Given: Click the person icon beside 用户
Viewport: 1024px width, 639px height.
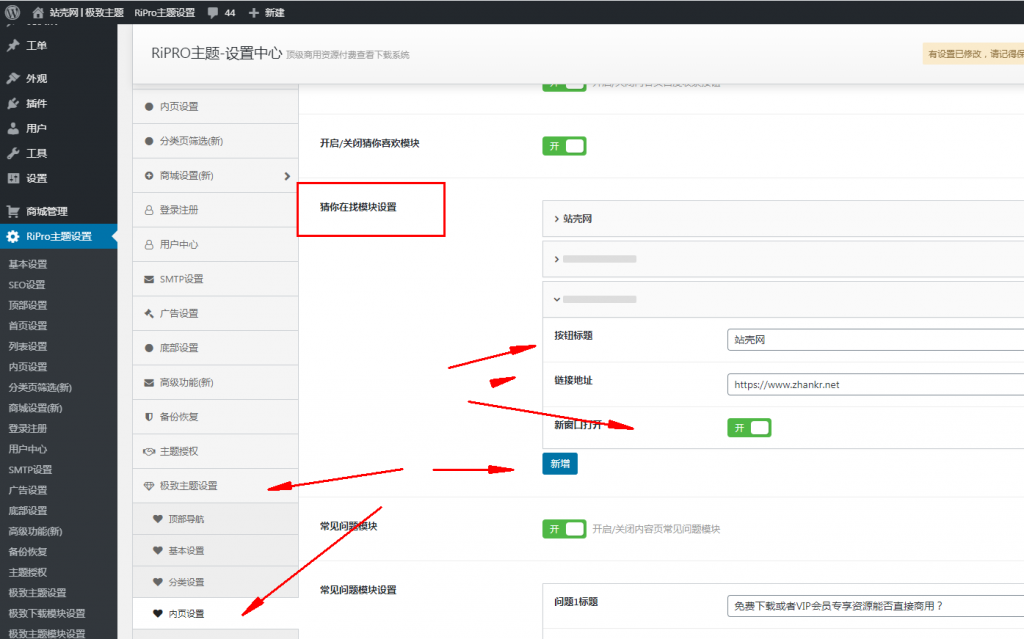Looking at the screenshot, I should click(13, 128).
